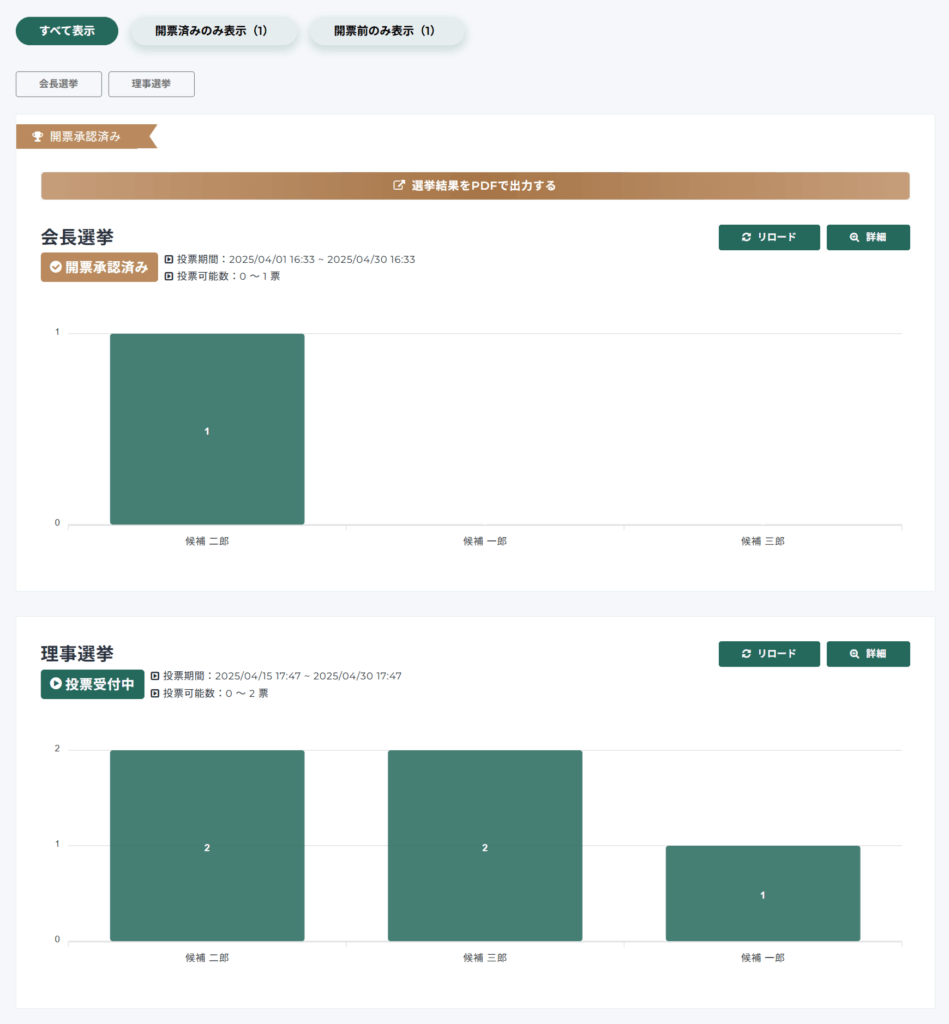
Task: Select the すべて表示 filter
Action: click(67, 31)
